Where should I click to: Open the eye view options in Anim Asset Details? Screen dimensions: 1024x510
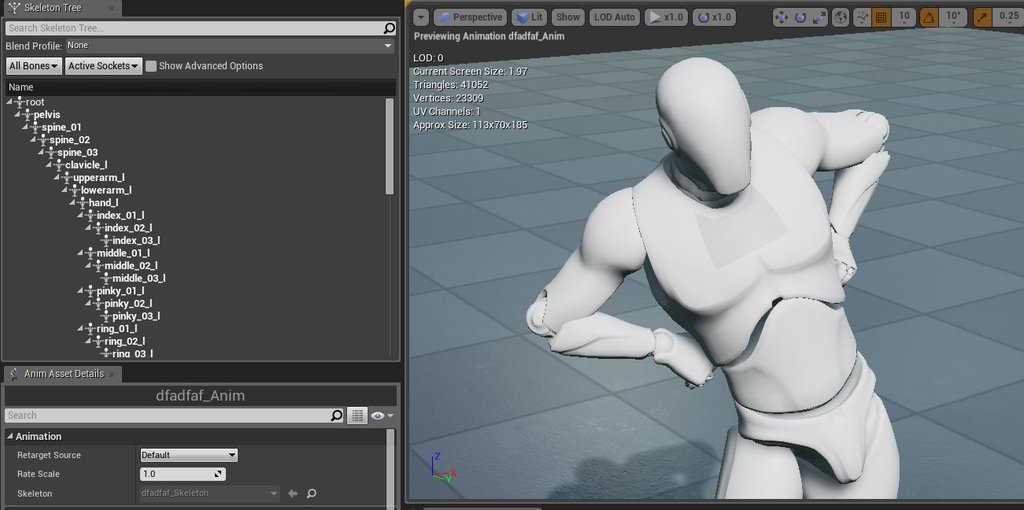point(381,415)
